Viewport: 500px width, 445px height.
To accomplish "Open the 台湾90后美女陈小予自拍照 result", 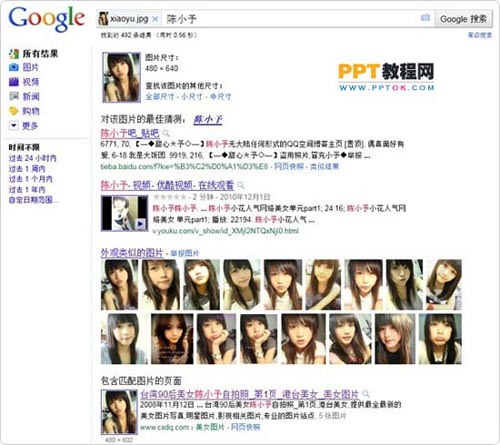I will click(x=249, y=395).
